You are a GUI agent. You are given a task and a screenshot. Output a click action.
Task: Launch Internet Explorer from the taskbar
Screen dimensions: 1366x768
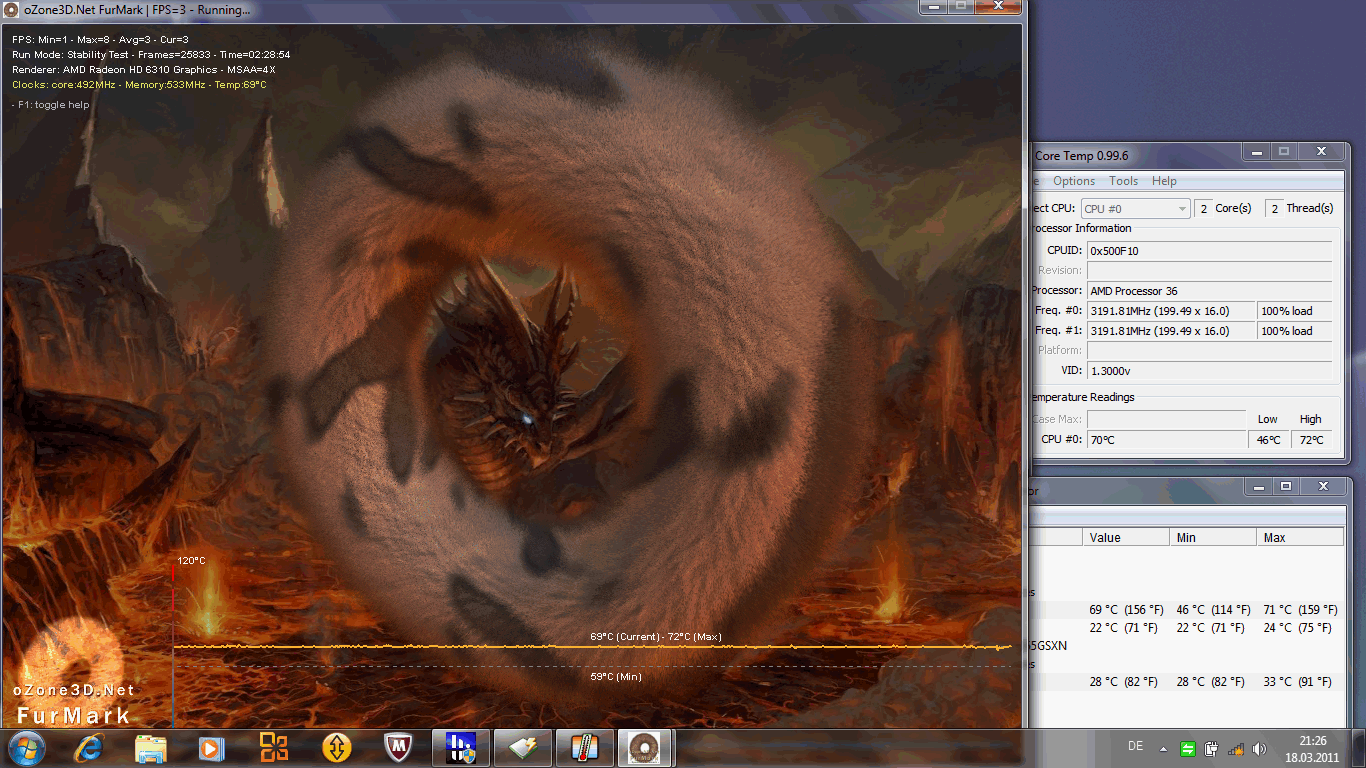pyautogui.click(x=88, y=748)
